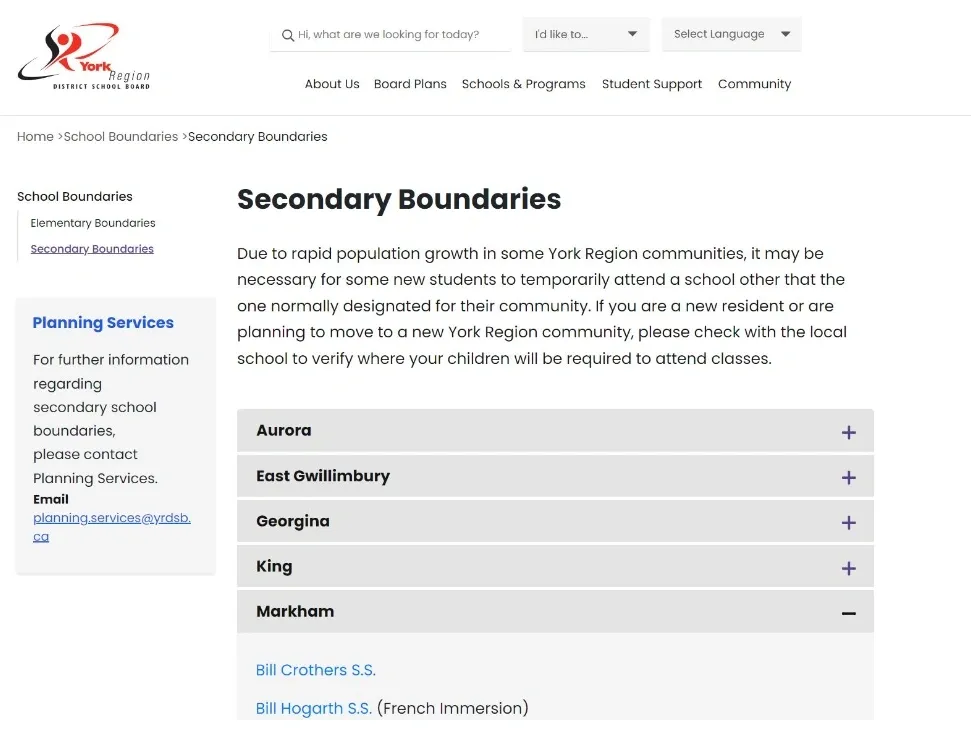Click Home in the breadcrumb
Screen dimensions: 971x751
click(x=35, y=137)
